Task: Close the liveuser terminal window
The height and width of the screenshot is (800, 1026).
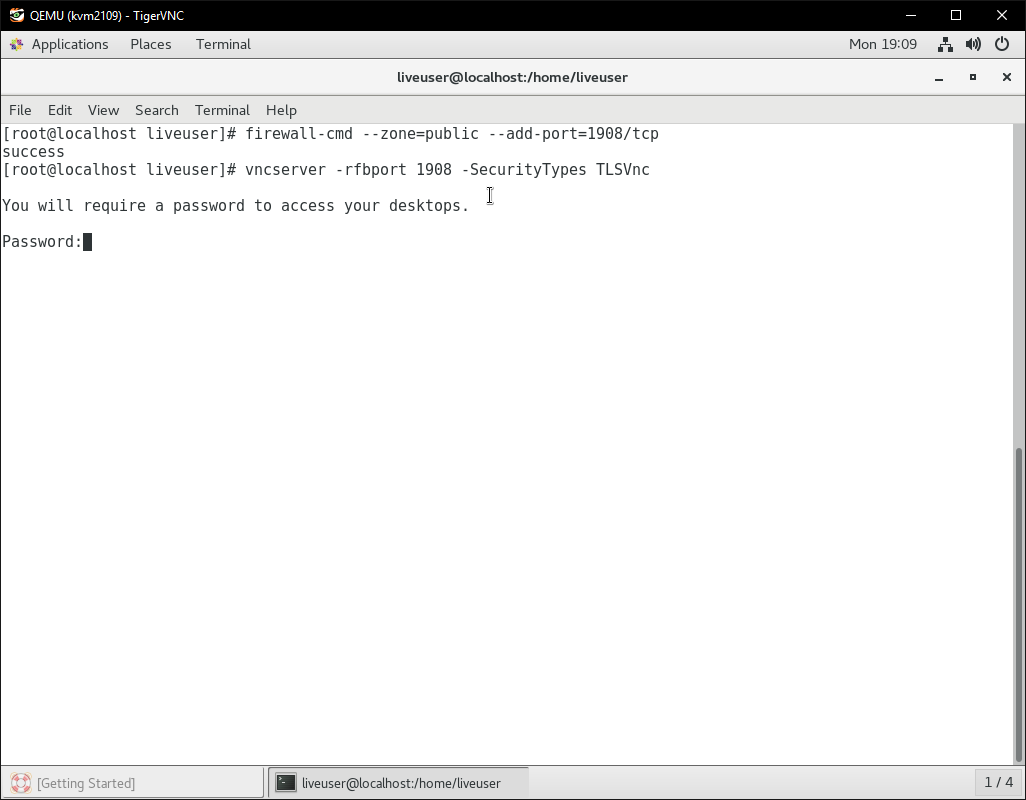Action: [1007, 77]
